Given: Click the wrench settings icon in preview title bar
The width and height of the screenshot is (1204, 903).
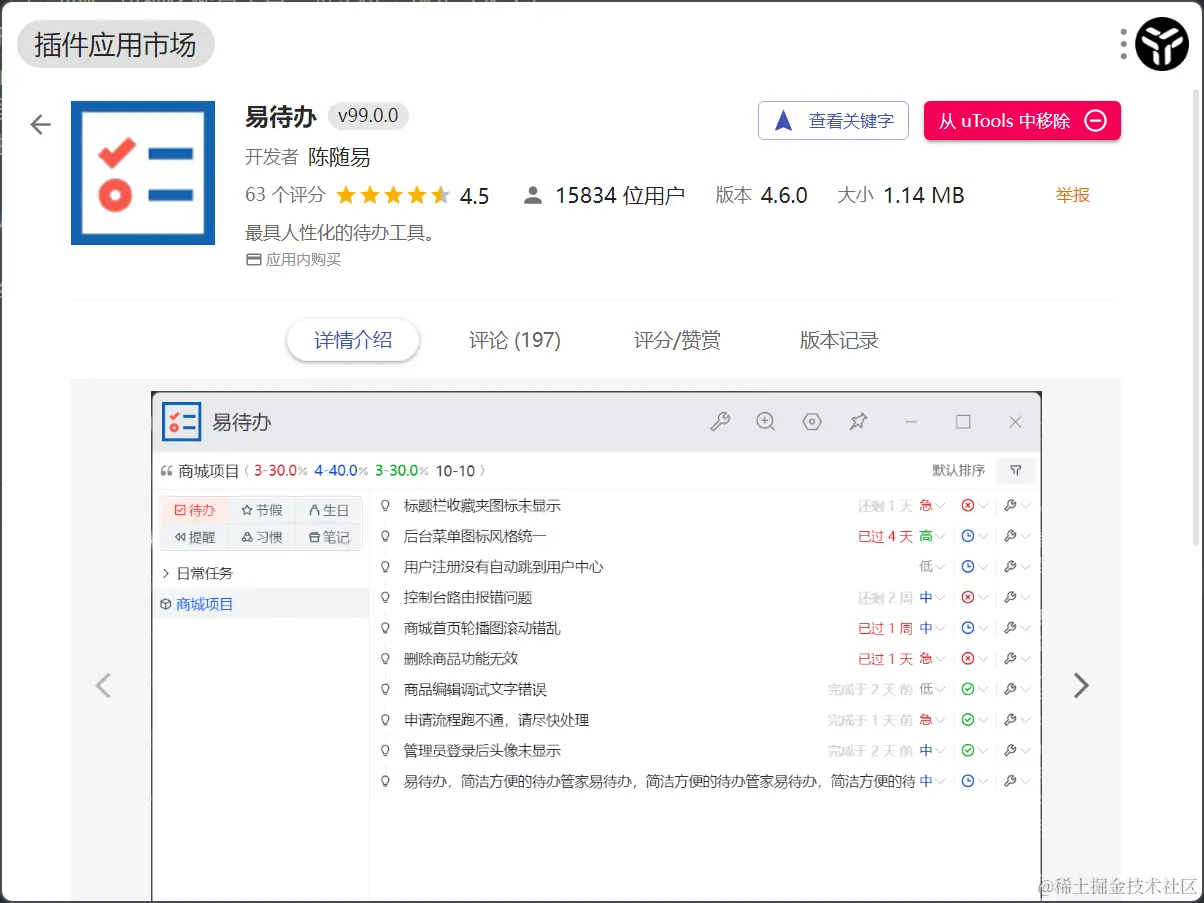Looking at the screenshot, I should coord(720,422).
